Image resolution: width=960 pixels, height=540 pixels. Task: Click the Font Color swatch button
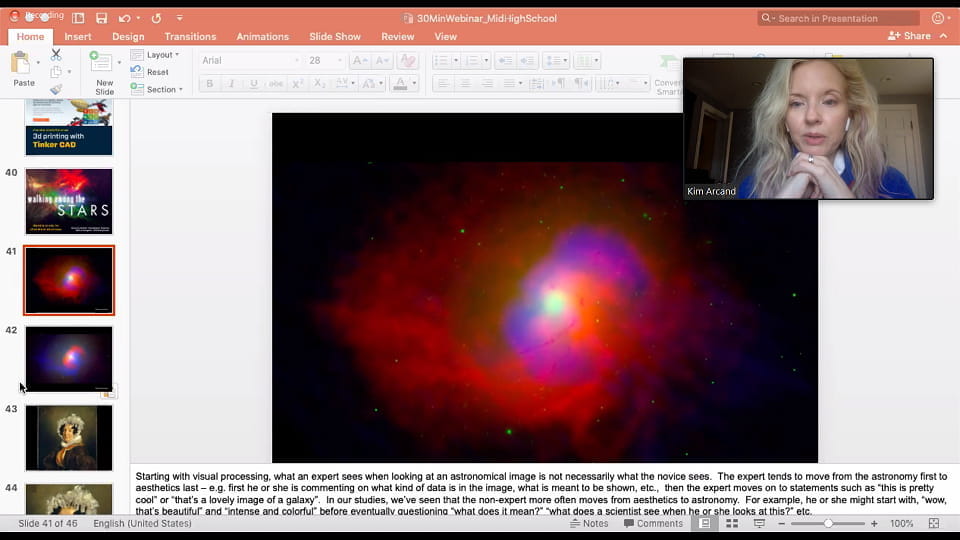pos(400,83)
